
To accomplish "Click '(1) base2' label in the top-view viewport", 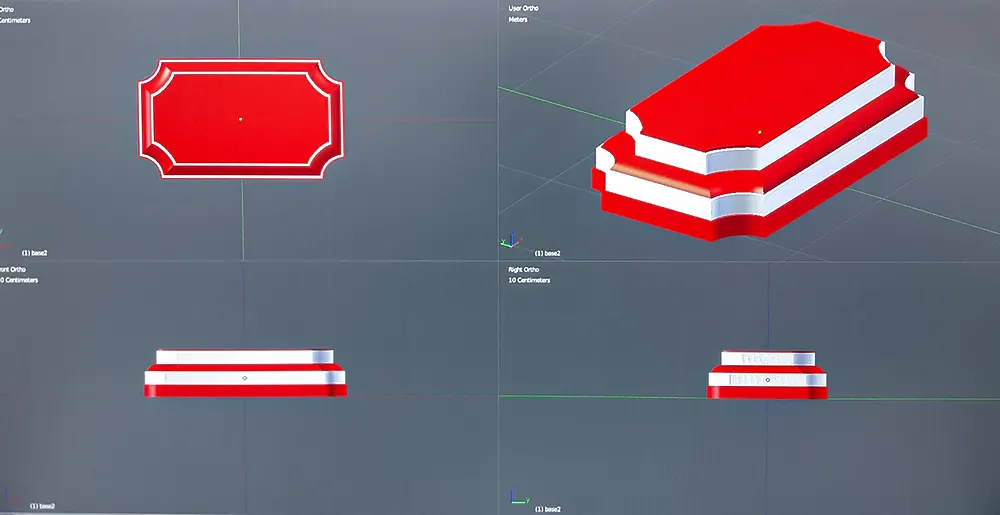I will tap(34, 253).
